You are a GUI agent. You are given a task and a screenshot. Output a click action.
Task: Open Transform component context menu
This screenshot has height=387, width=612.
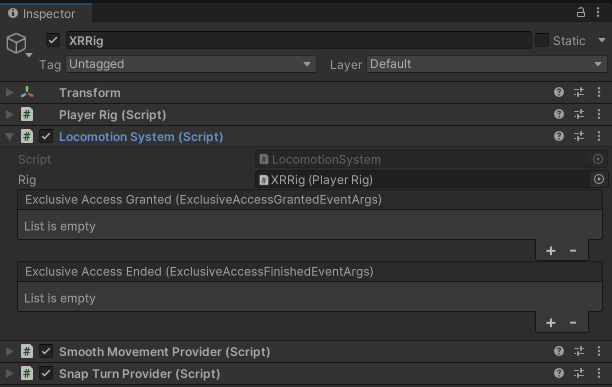pyautogui.click(x=599, y=92)
